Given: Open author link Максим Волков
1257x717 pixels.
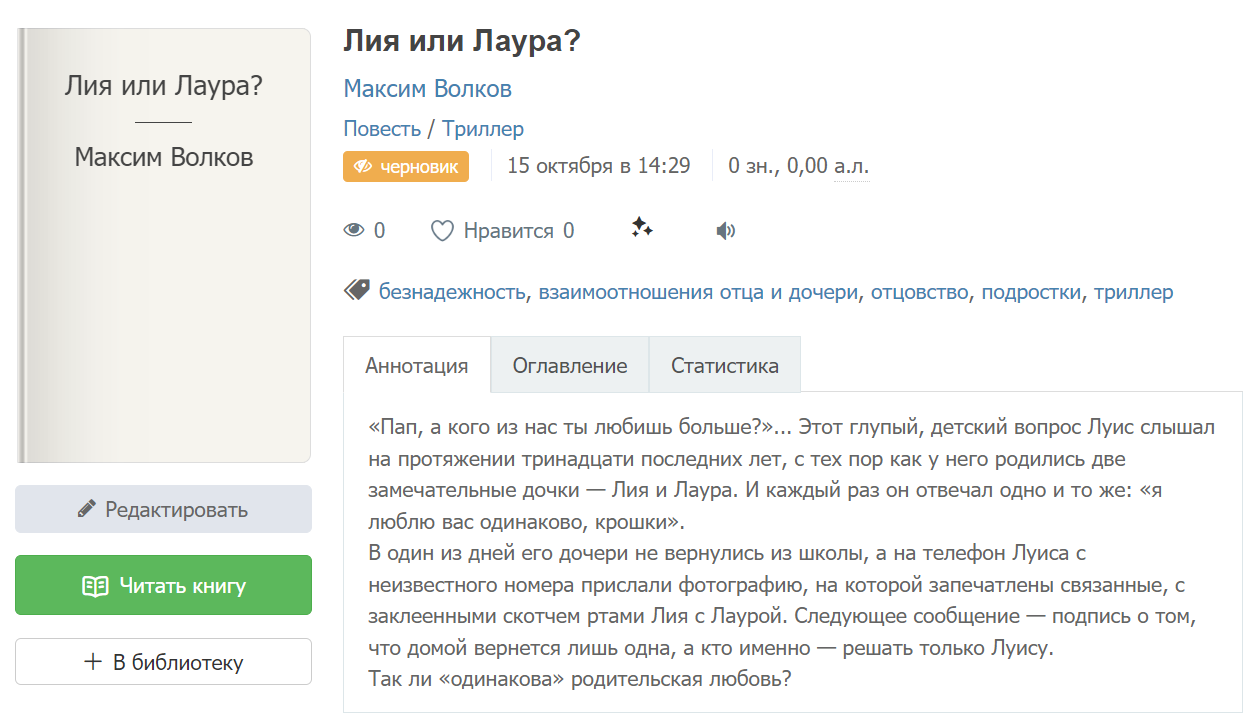Looking at the screenshot, I should click(x=427, y=89).
